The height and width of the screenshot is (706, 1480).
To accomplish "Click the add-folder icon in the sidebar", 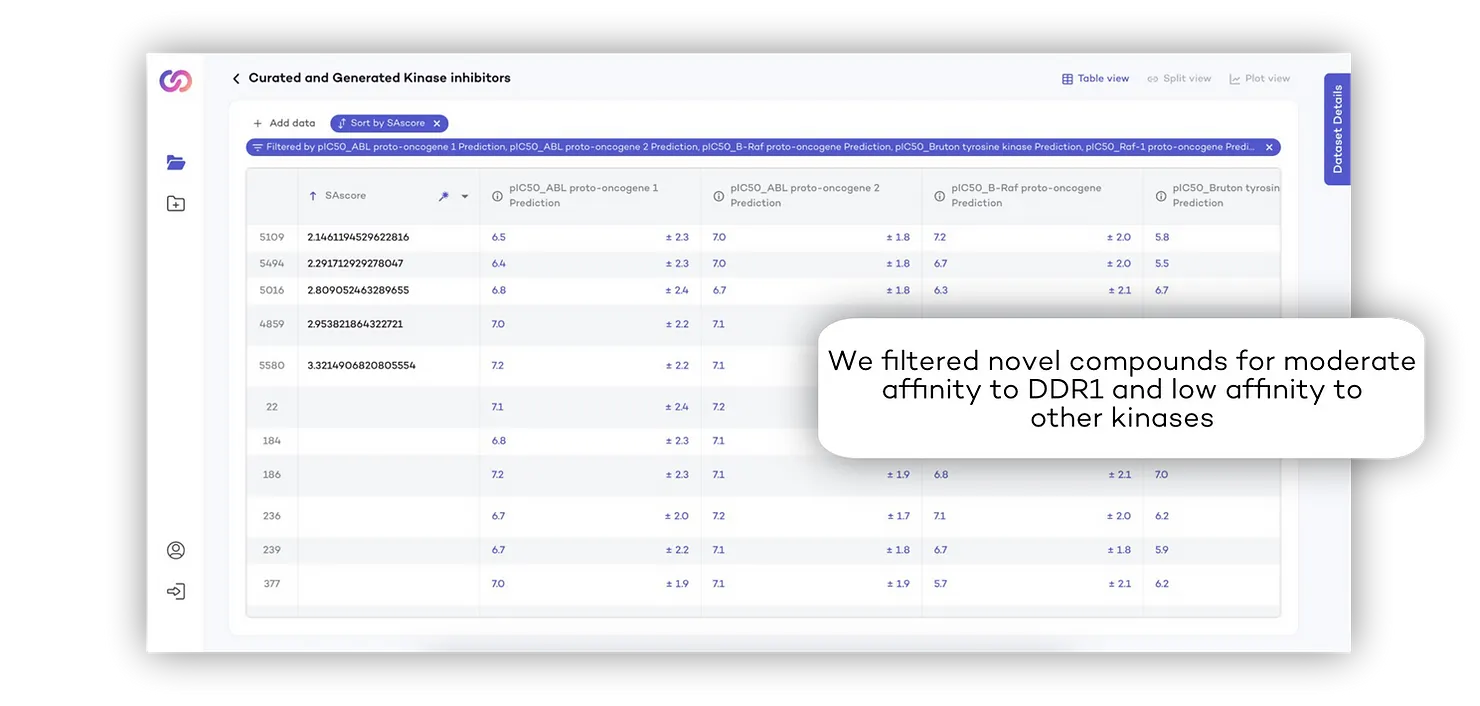I will click(176, 204).
